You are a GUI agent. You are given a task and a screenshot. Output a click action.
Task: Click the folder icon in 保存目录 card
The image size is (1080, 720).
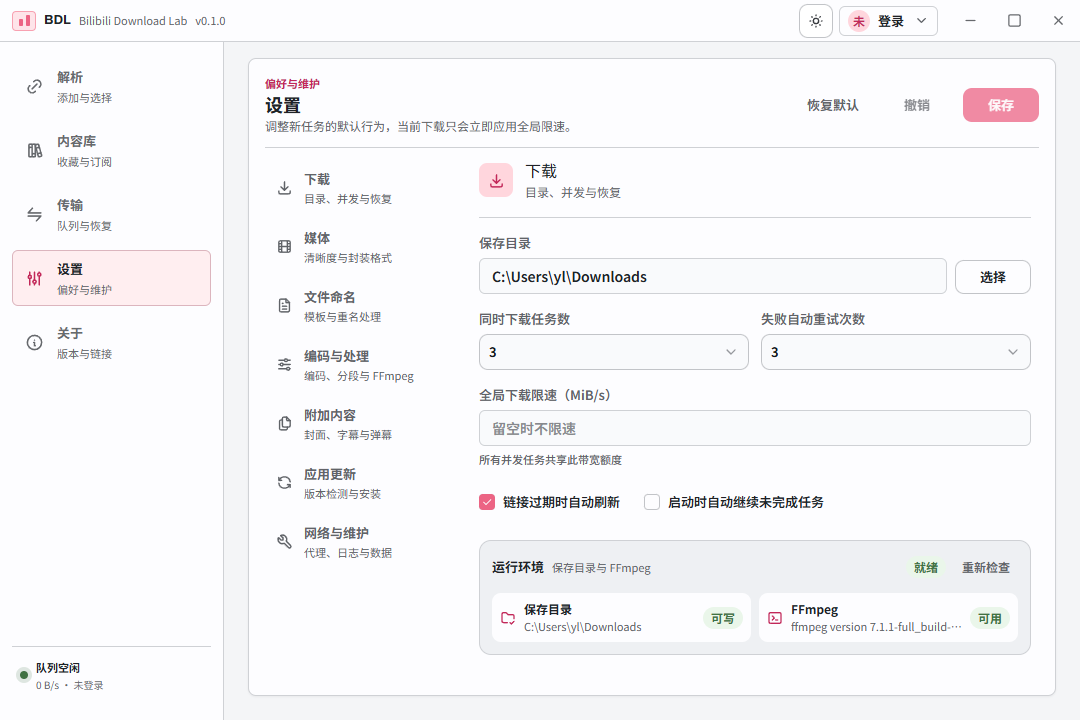tap(508, 618)
